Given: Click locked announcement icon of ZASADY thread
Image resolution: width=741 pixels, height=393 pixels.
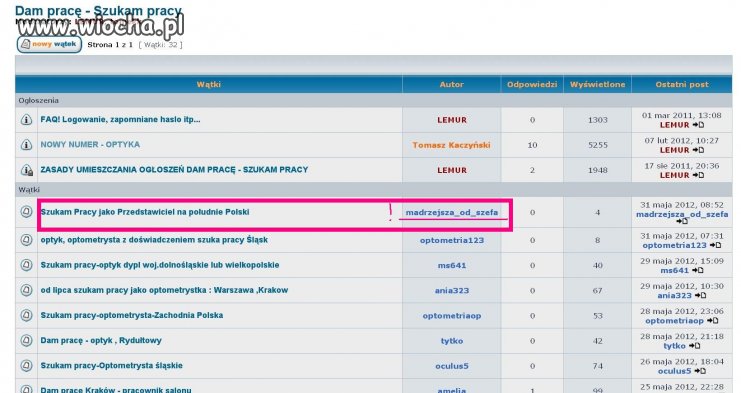Looking at the screenshot, I should 27,170.
